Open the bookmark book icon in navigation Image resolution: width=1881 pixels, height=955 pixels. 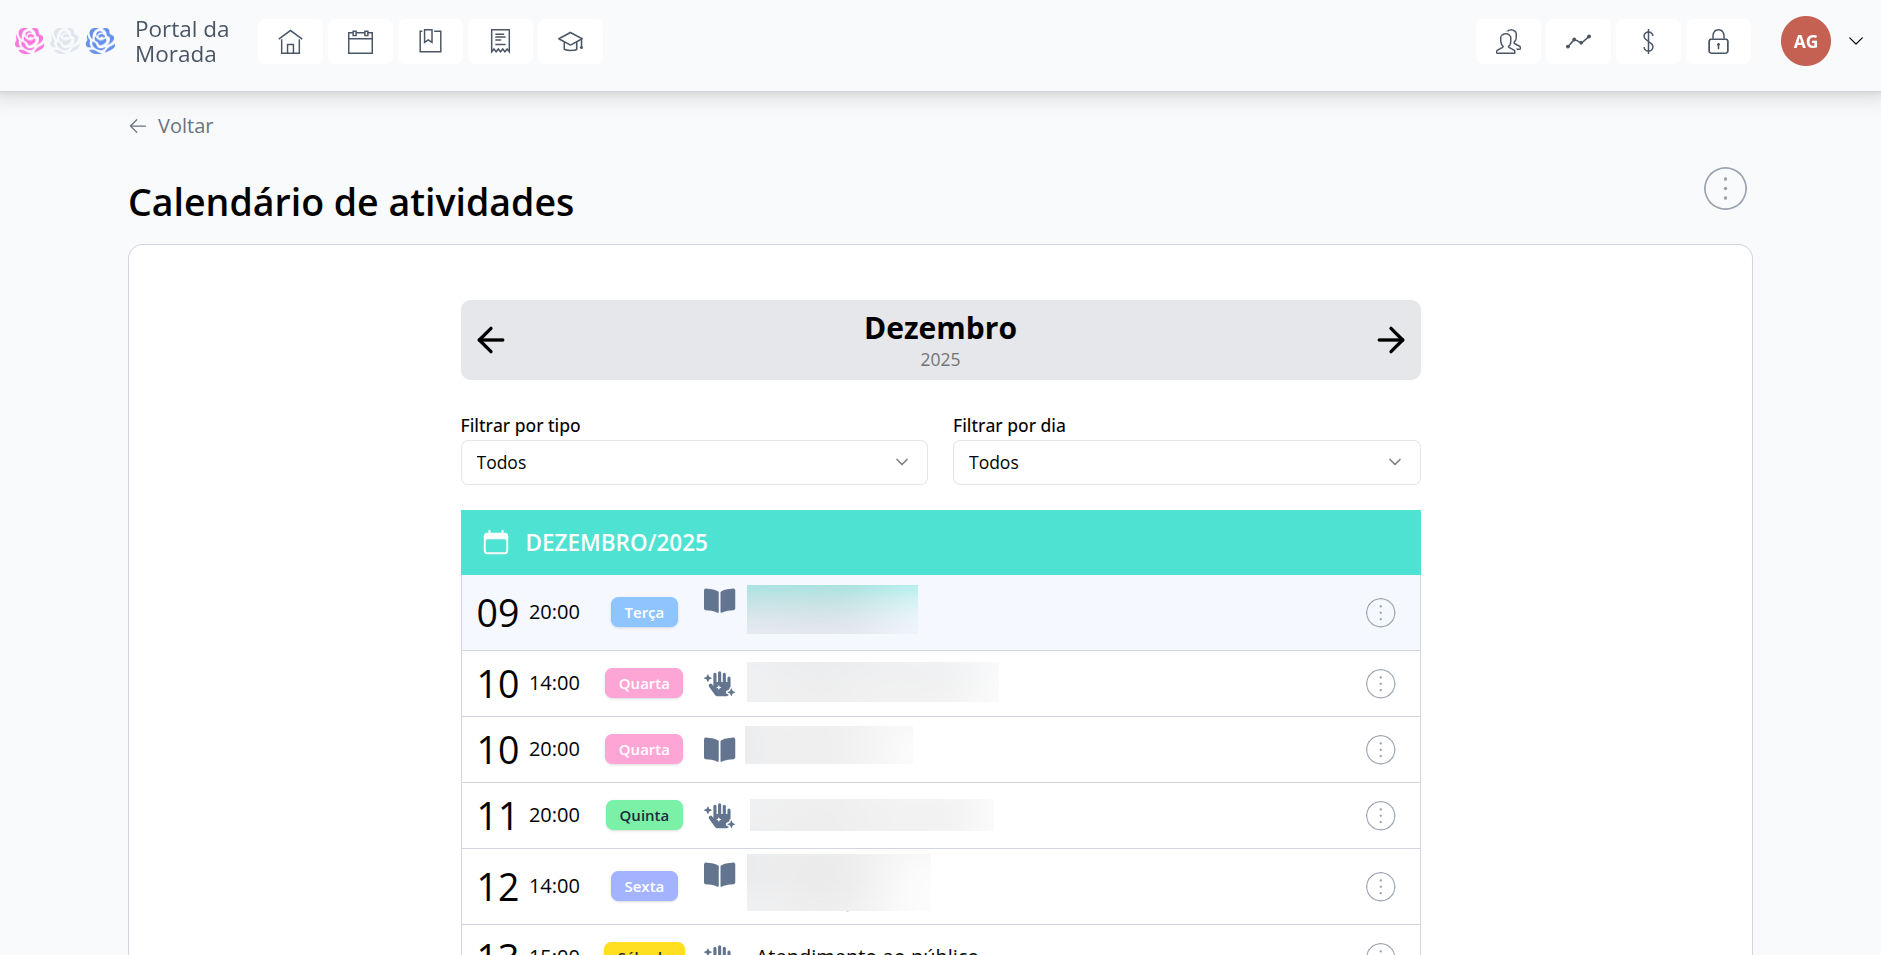click(x=430, y=41)
